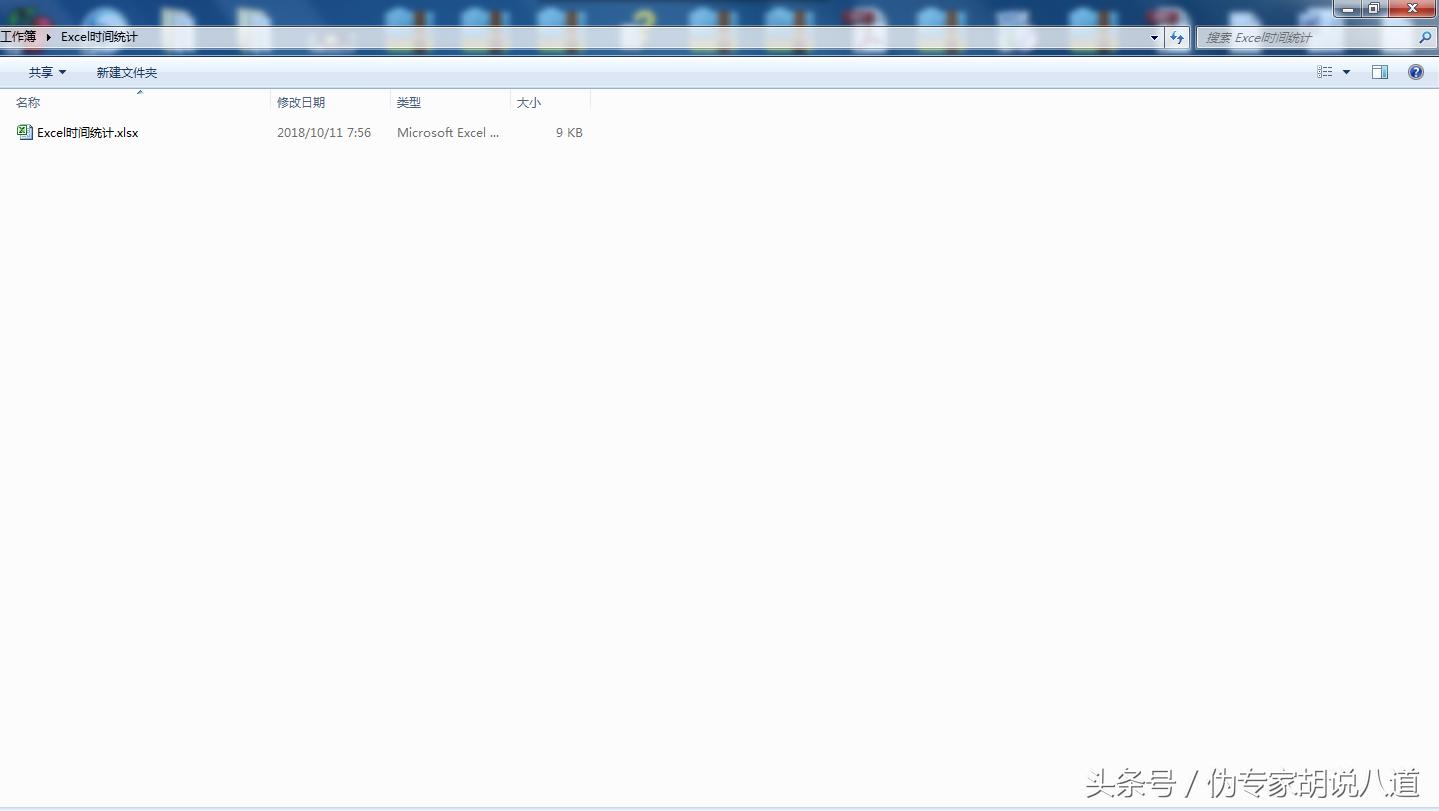
Task: Select the Excel时间统计 breadcrumb segment
Action: (99, 37)
